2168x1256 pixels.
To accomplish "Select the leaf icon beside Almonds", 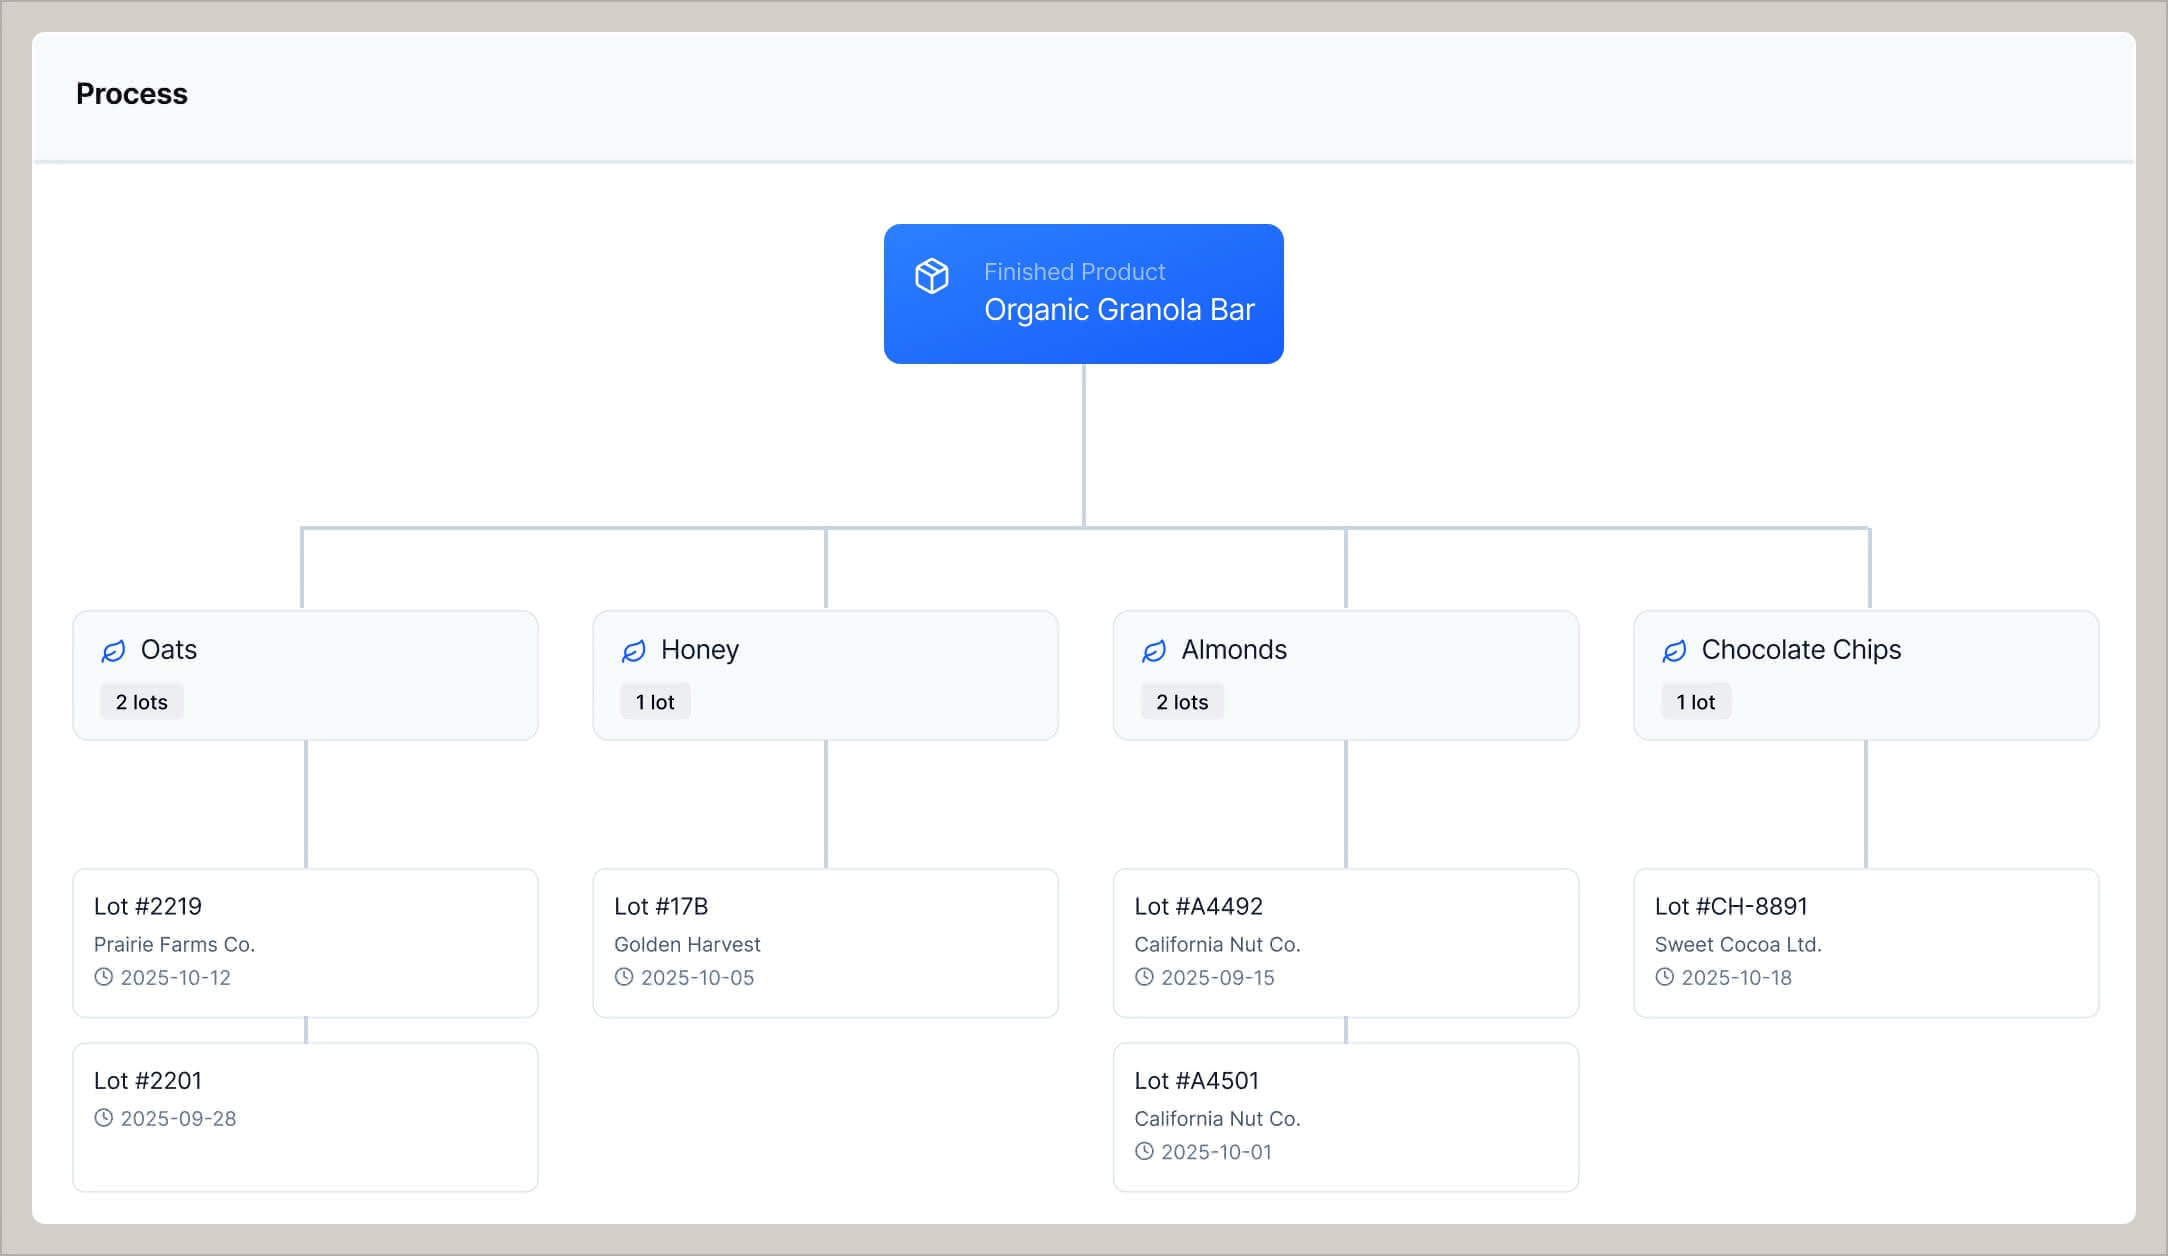I will (x=1154, y=650).
